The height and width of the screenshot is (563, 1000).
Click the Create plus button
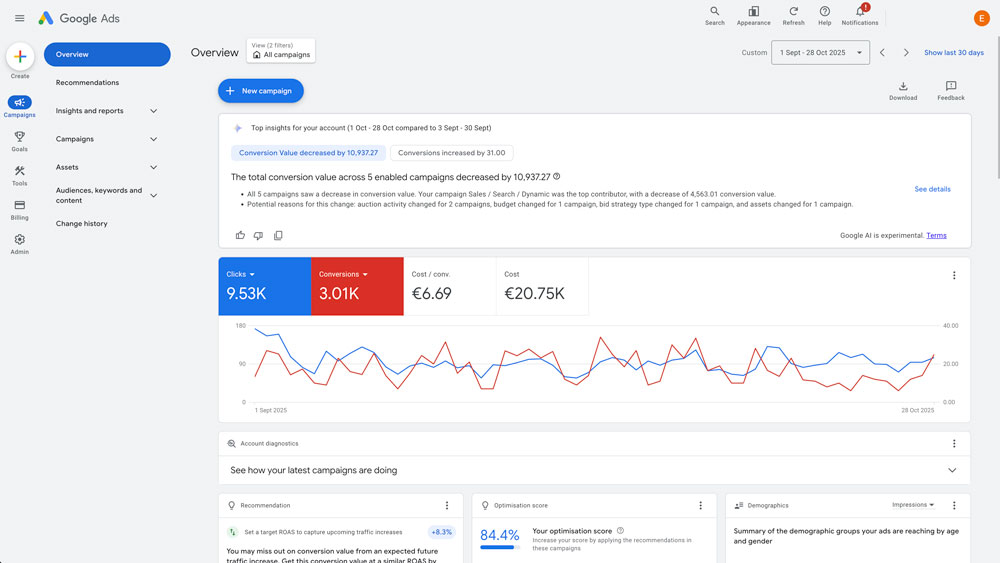pyautogui.click(x=20, y=57)
